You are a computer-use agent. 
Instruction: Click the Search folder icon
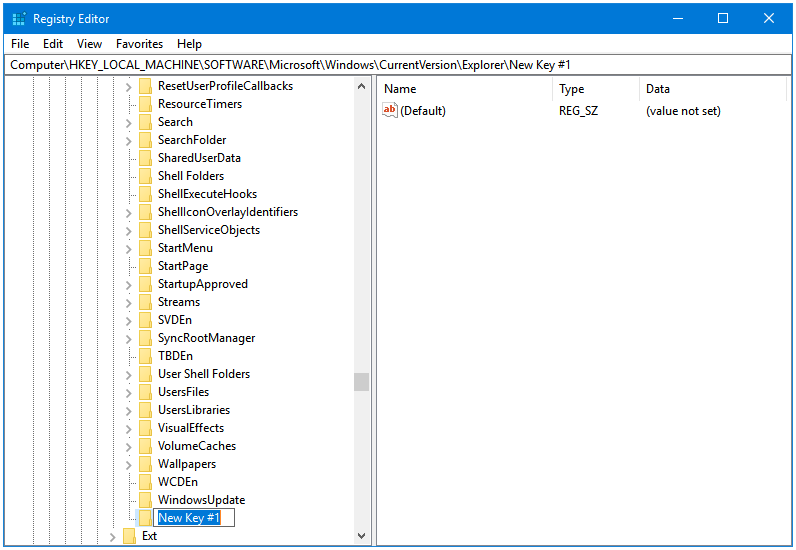click(145, 122)
